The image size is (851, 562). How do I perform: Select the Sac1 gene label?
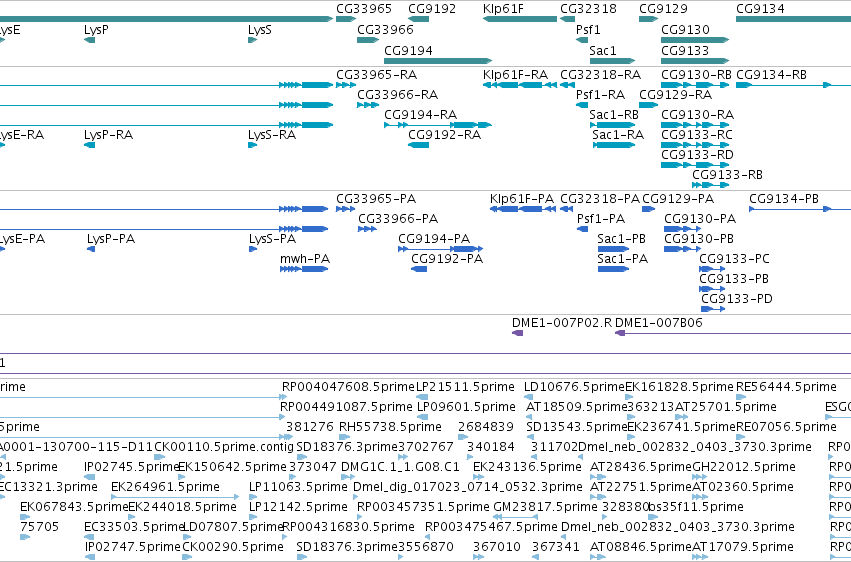603,50
